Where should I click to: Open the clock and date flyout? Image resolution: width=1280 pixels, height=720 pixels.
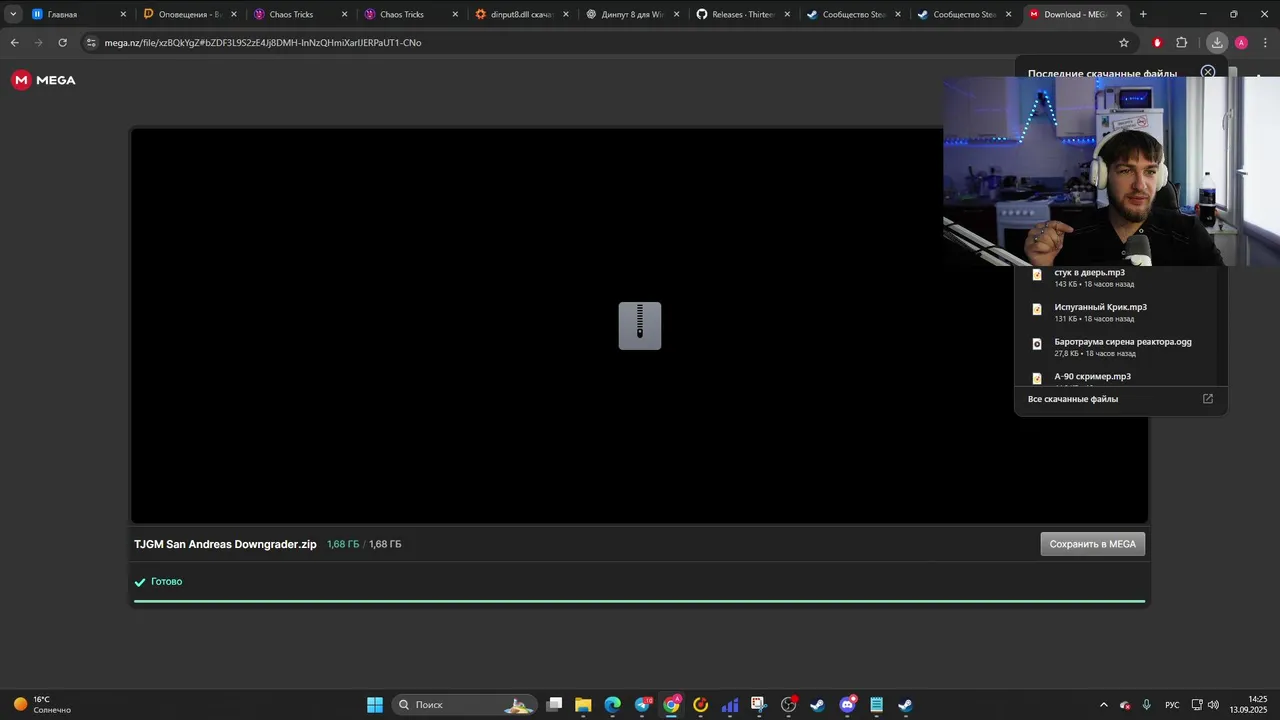[1249, 705]
